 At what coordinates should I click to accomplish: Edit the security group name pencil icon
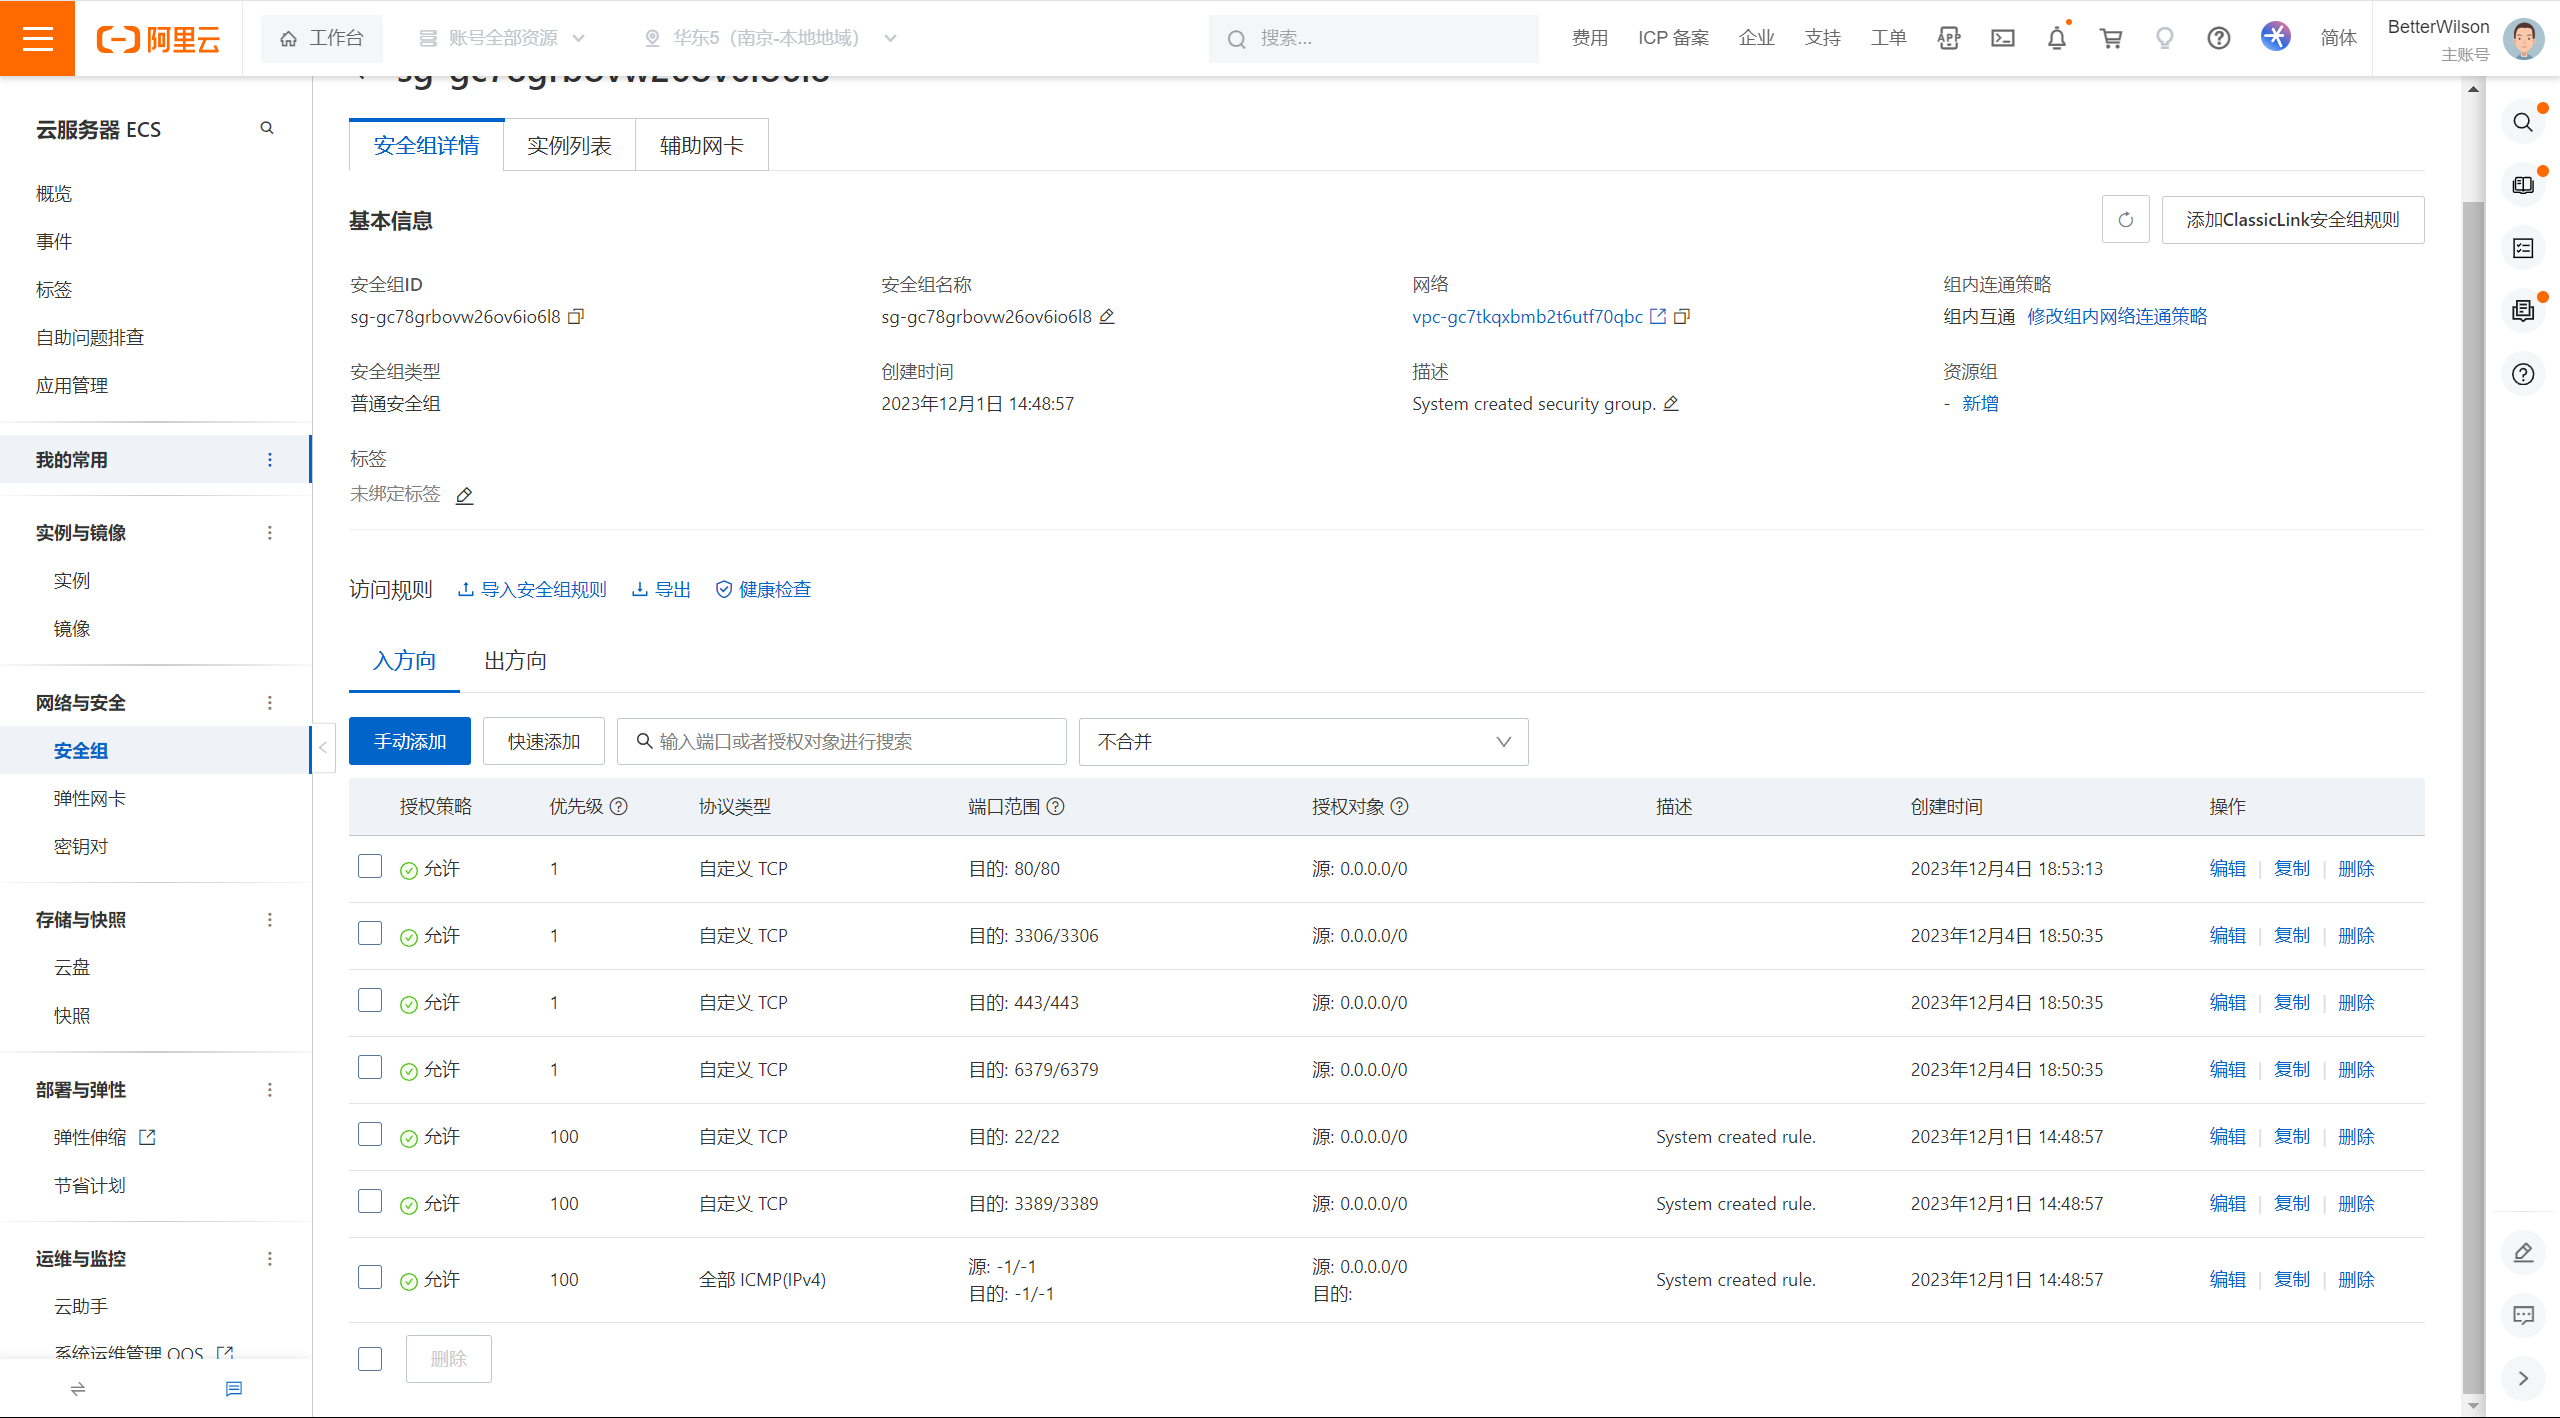pos(1107,317)
